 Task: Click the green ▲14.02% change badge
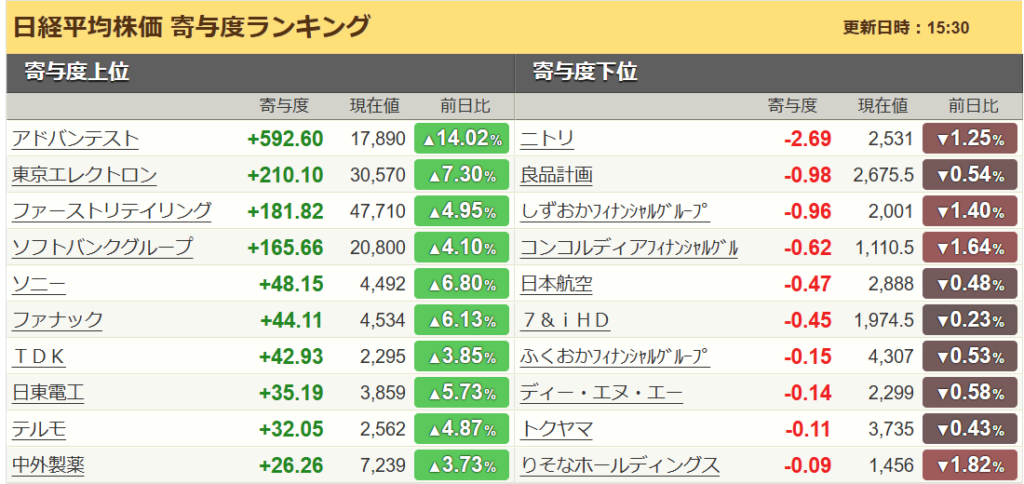pos(461,139)
